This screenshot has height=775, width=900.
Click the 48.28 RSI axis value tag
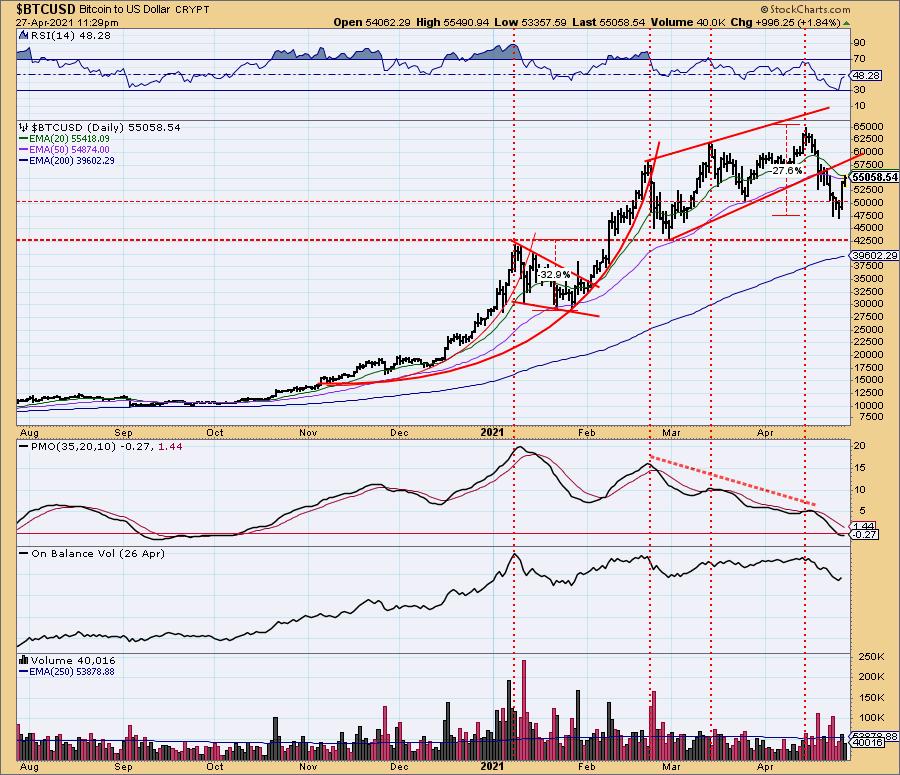click(x=867, y=75)
